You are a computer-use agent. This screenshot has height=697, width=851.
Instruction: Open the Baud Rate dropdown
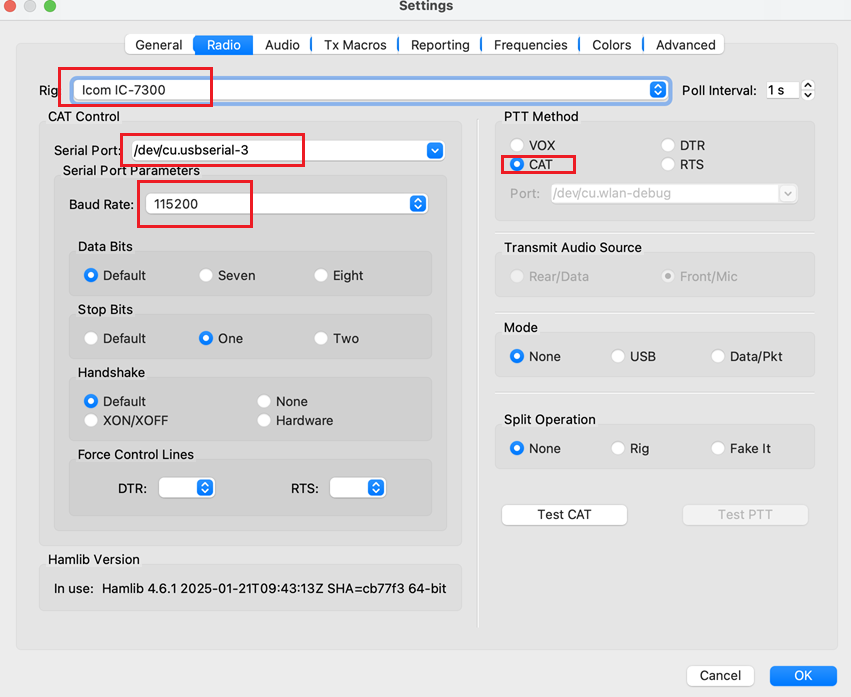point(417,204)
